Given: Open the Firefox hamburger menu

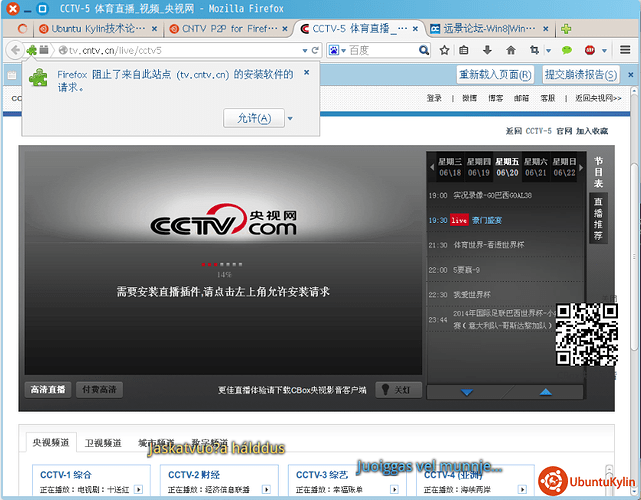Looking at the screenshot, I should pos(625,50).
